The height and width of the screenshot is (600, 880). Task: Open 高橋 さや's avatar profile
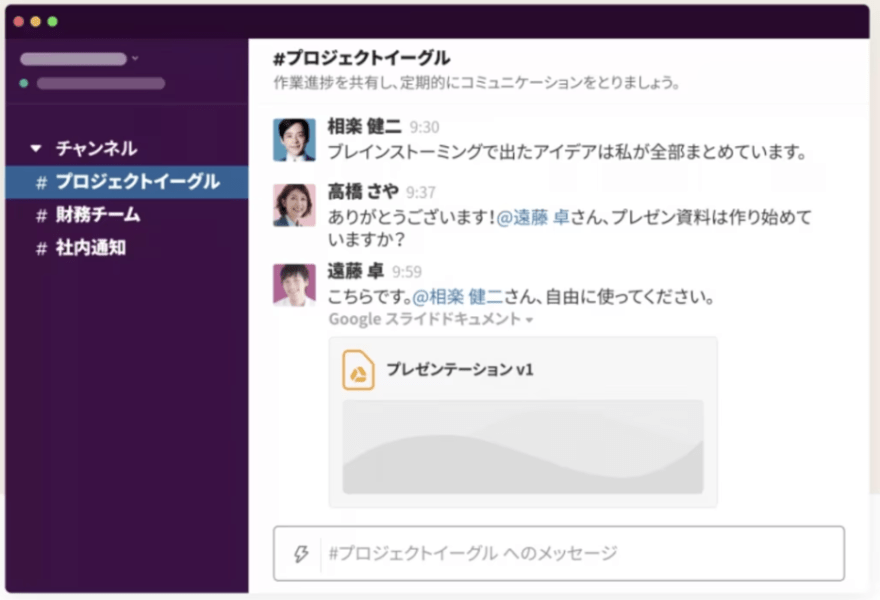pos(294,205)
